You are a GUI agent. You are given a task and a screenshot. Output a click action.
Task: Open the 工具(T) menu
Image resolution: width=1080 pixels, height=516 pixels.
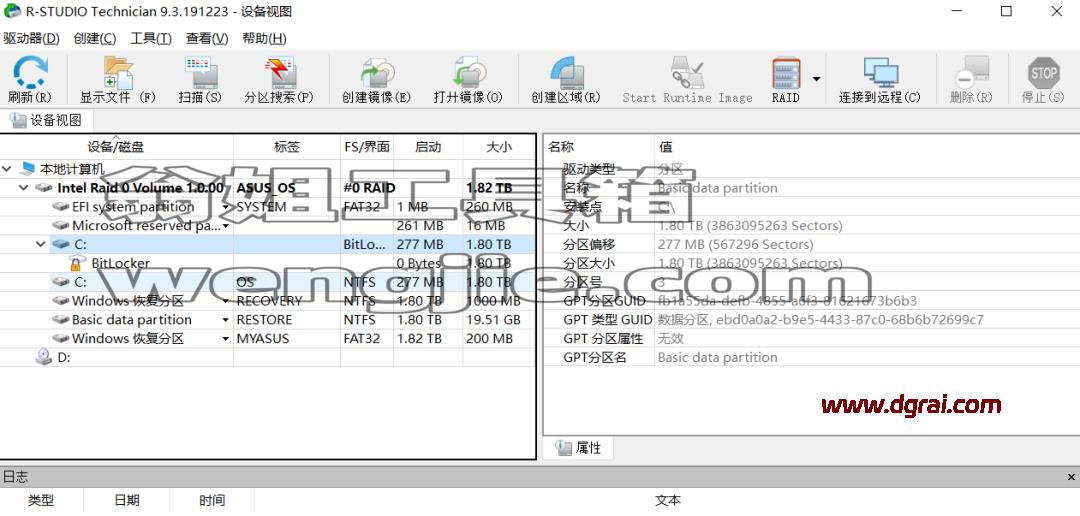tap(151, 39)
